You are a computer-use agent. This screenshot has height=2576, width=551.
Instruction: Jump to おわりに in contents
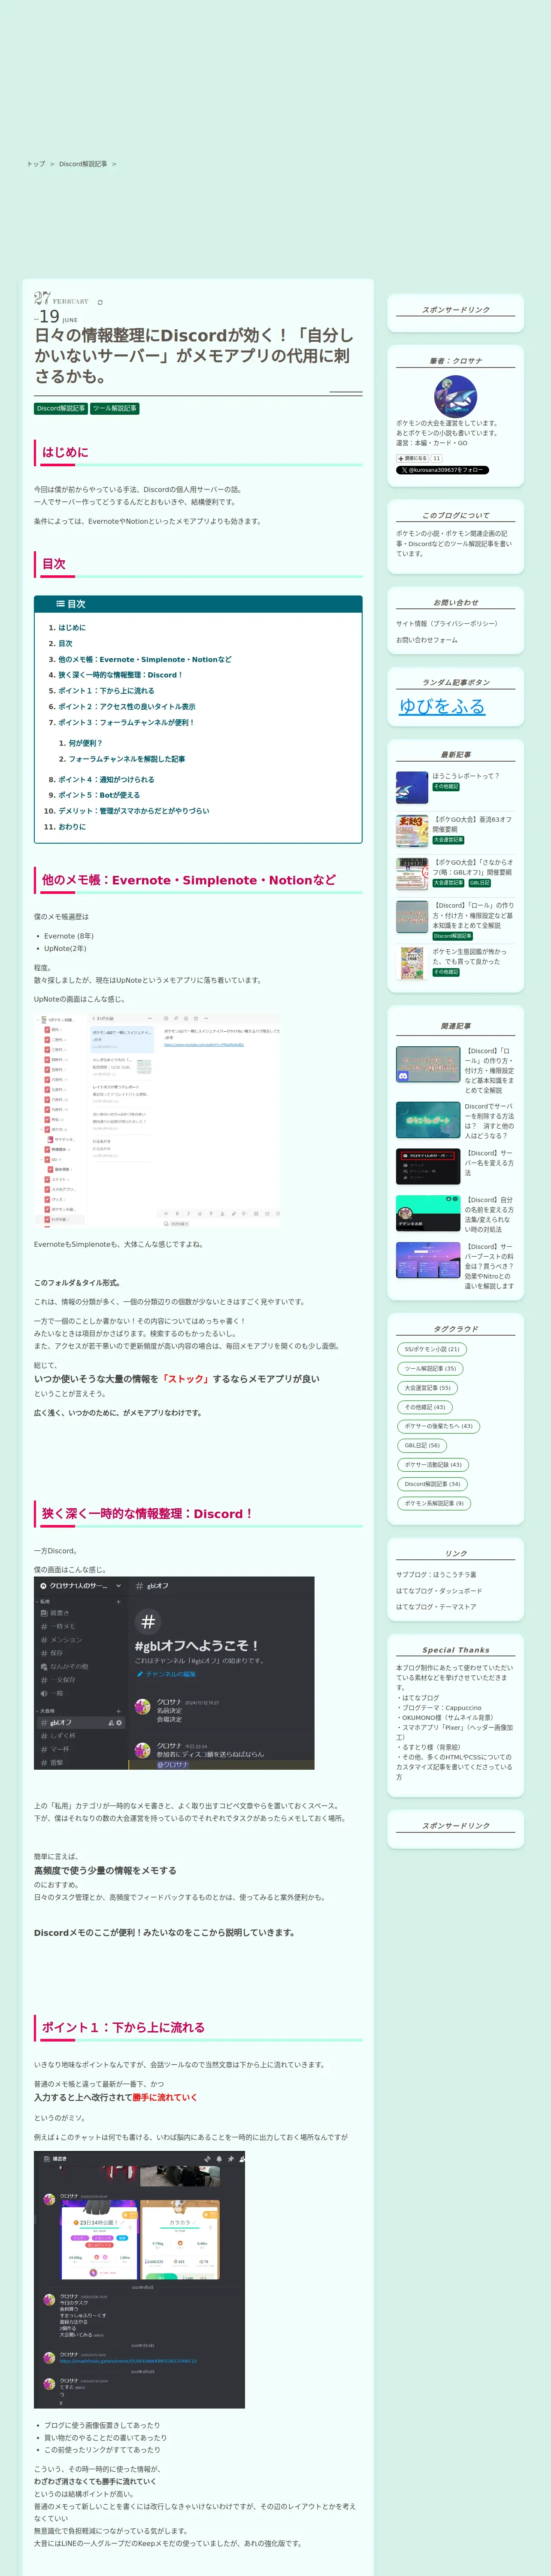(x=72, y=827)
